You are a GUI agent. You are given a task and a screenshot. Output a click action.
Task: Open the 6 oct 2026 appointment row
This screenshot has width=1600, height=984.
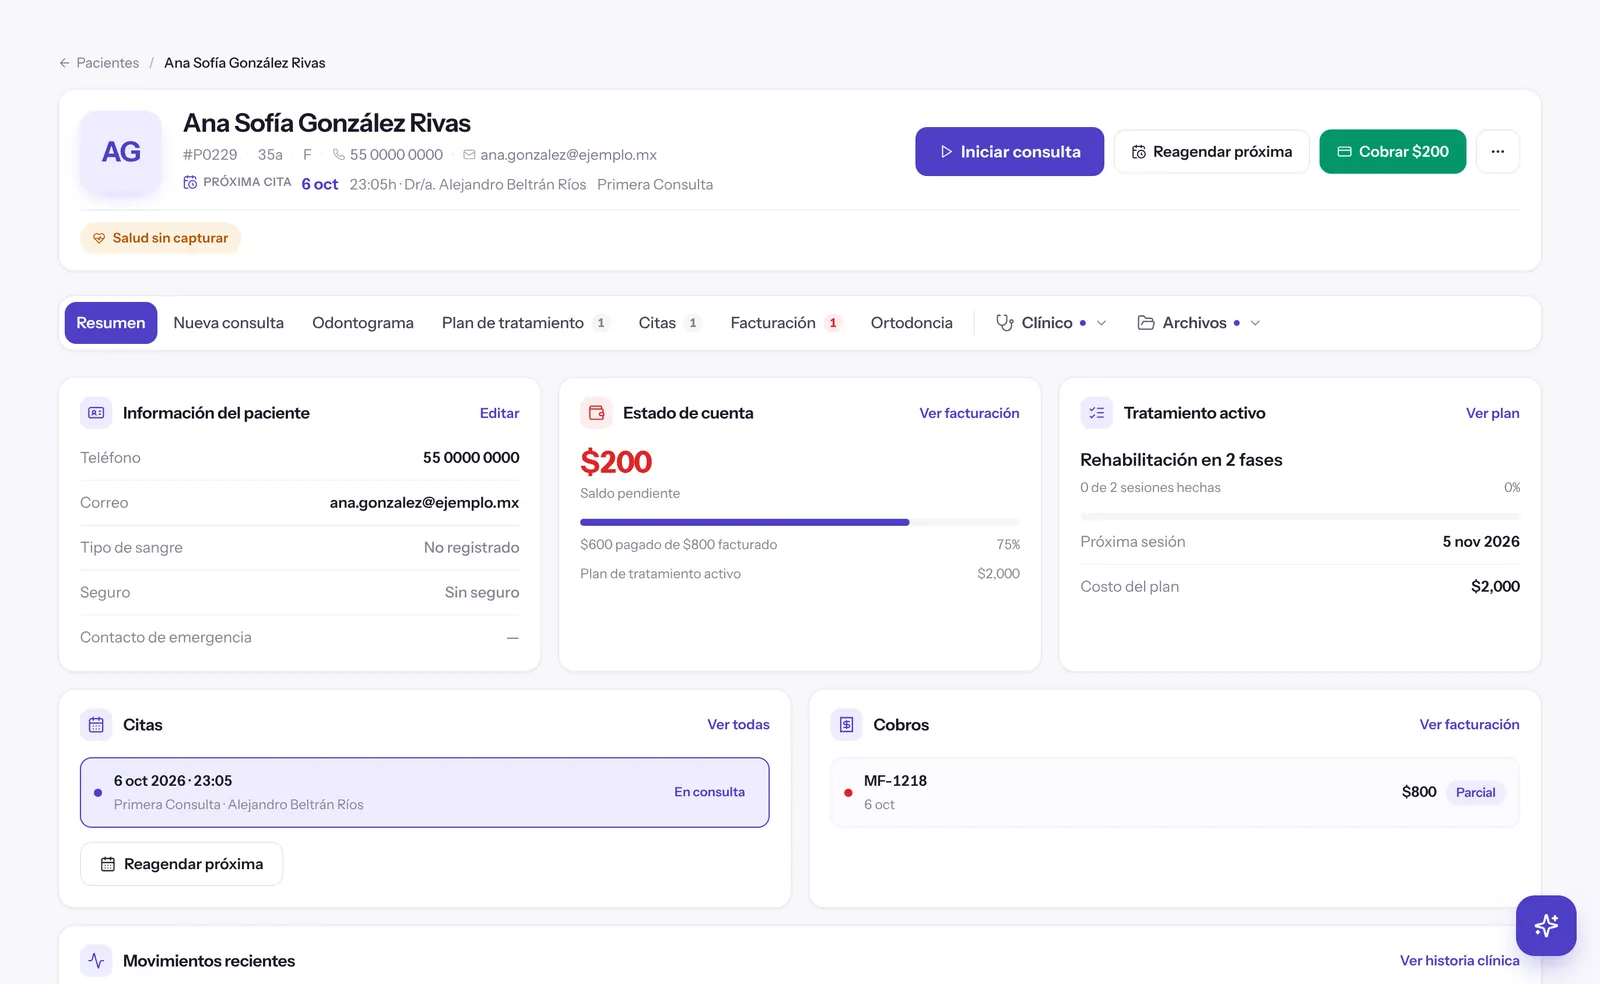425,793
